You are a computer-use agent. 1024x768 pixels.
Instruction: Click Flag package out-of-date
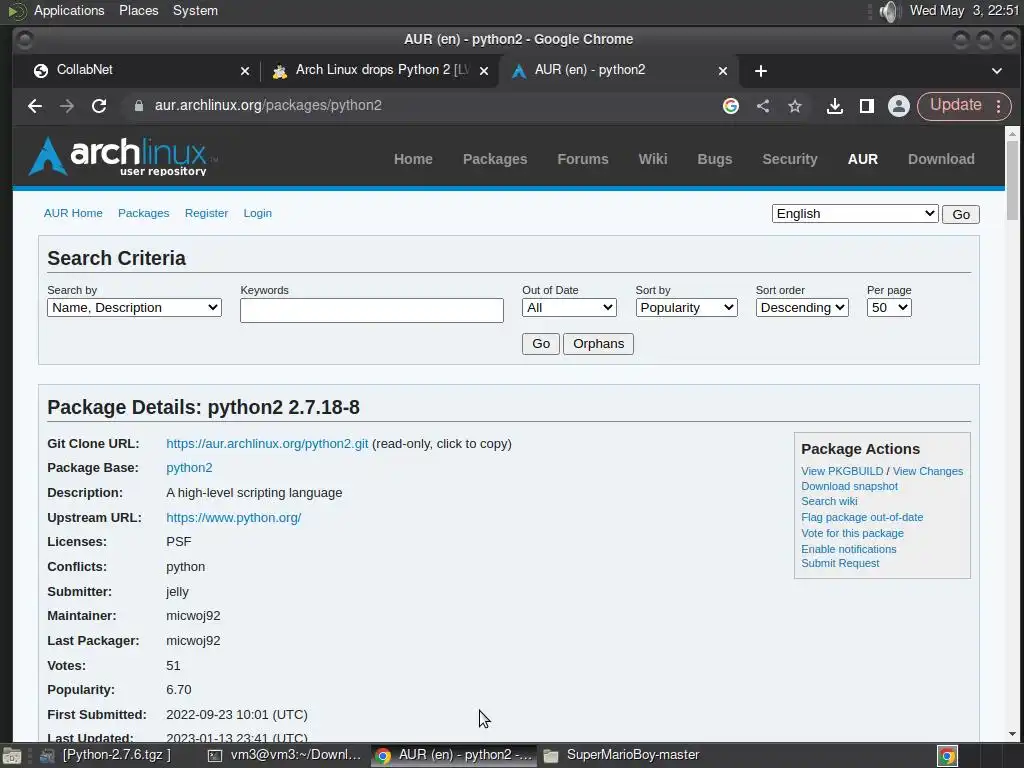[x=862, y=517]
